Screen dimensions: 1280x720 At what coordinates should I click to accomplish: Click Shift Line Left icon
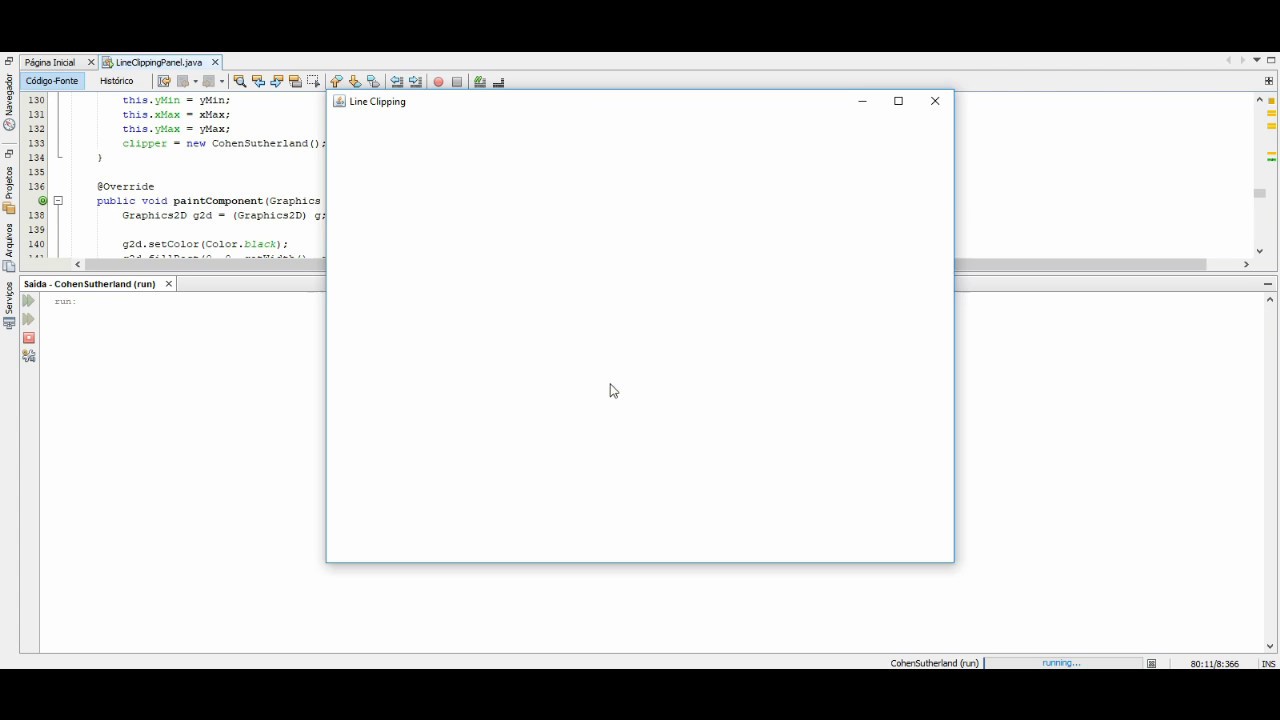pos(397,82)
